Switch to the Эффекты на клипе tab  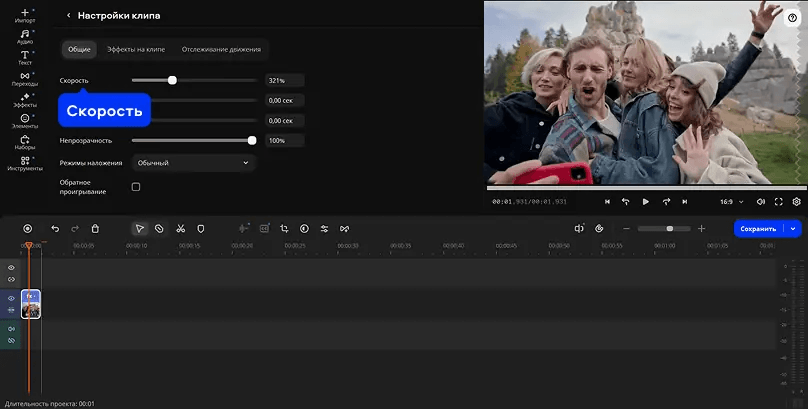tap(136, 49)
